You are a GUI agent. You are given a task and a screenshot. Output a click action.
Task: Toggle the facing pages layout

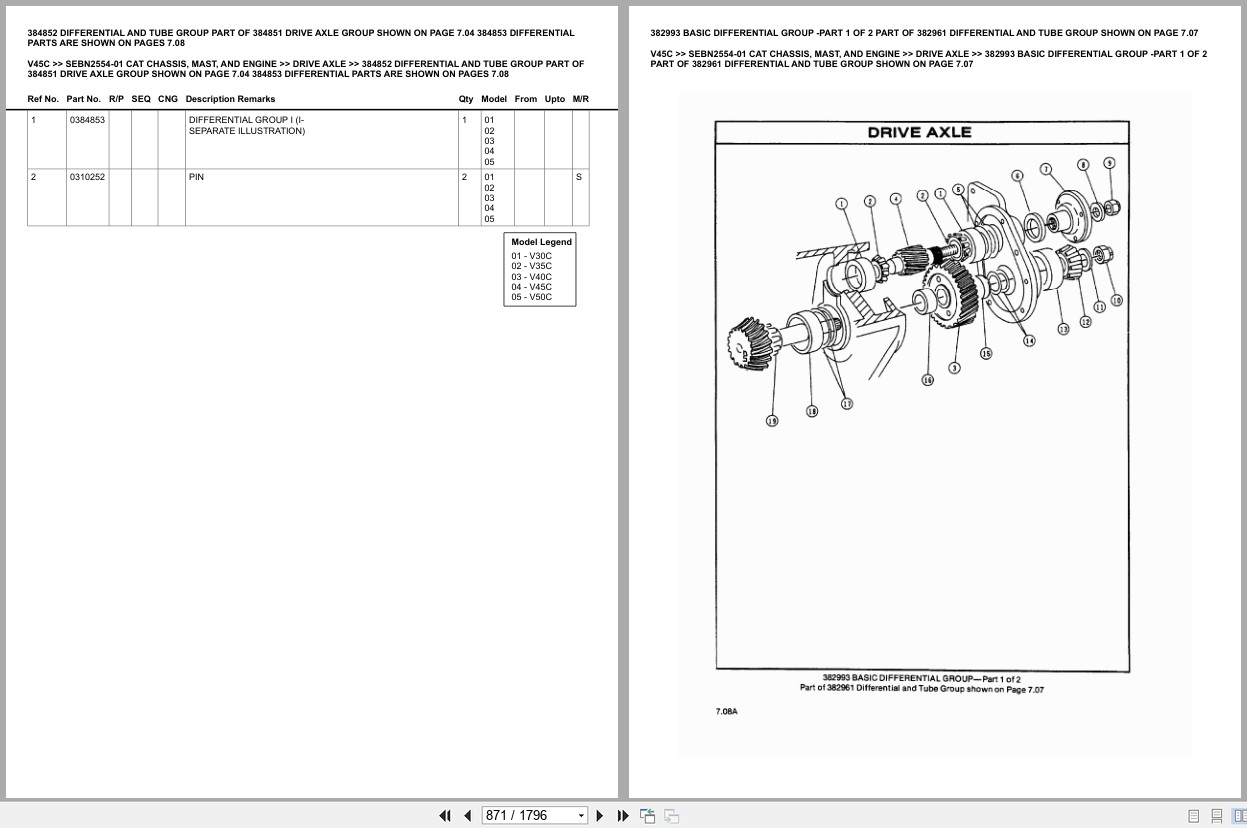(x=1240, y=815)
